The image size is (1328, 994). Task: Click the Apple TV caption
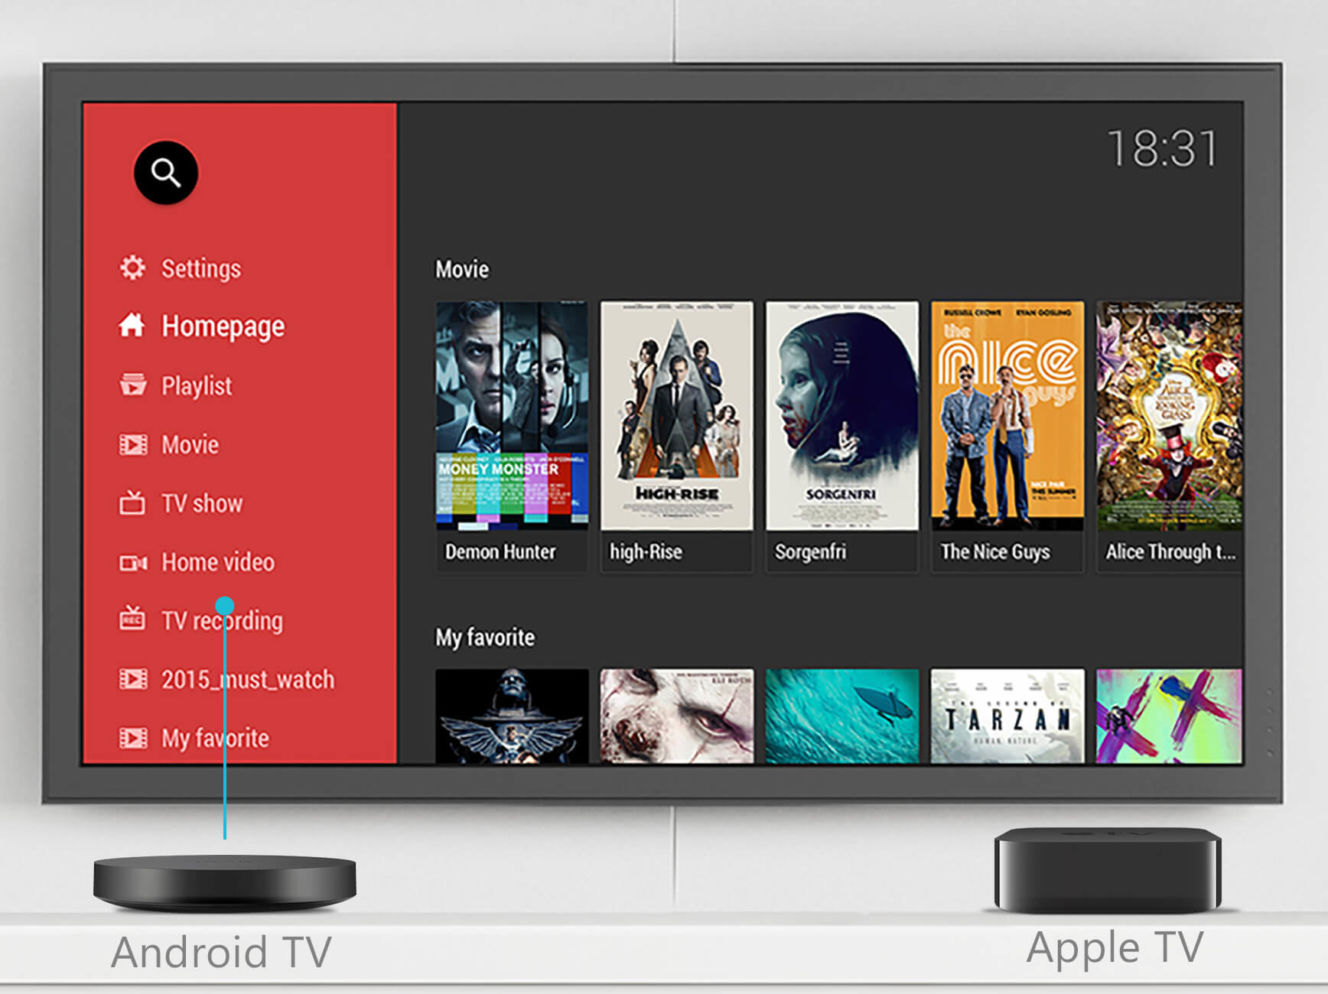[1115, 948]
